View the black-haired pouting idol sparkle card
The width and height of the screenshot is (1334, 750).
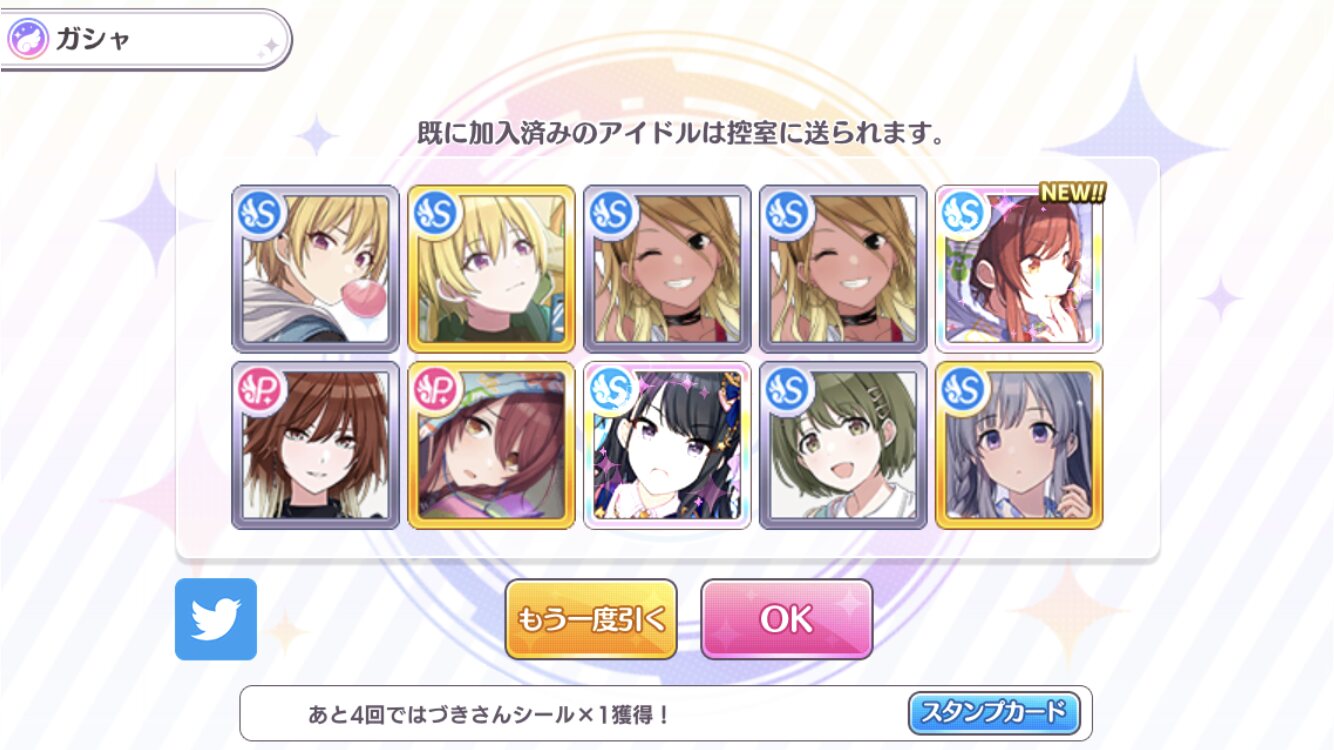(x=667, y=445)
